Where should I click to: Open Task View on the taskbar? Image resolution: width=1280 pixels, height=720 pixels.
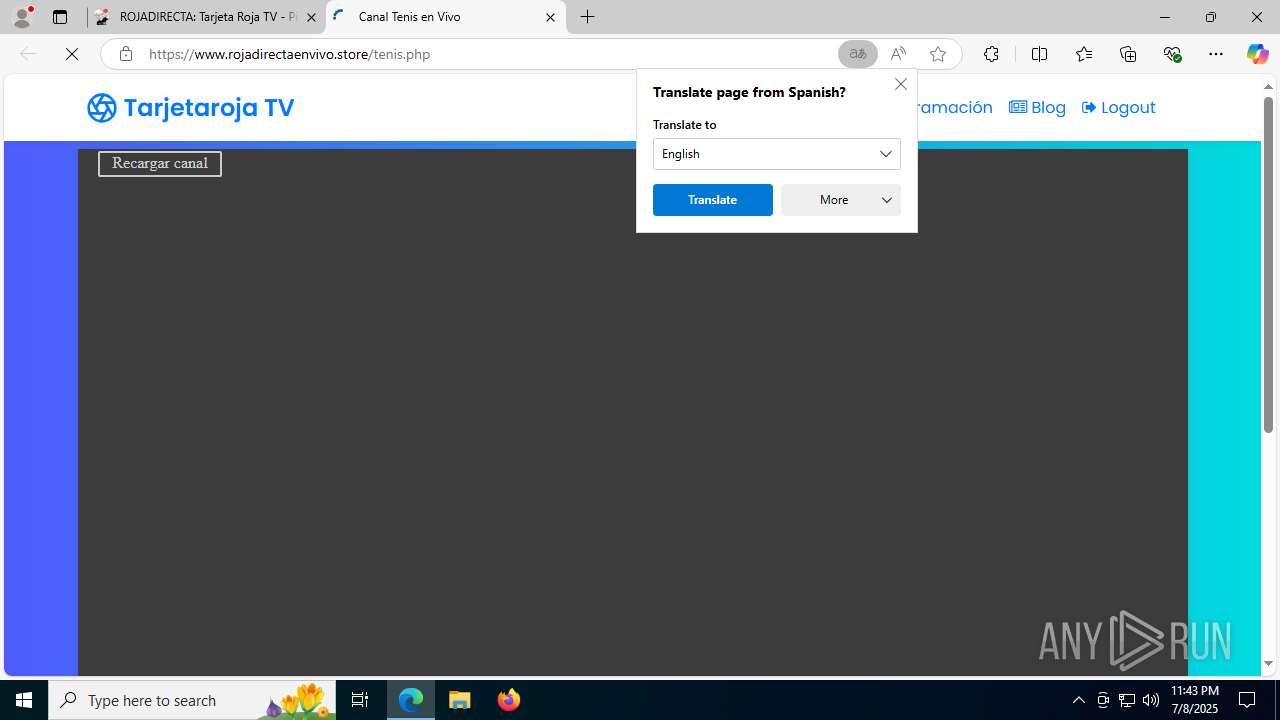point(360,700)
